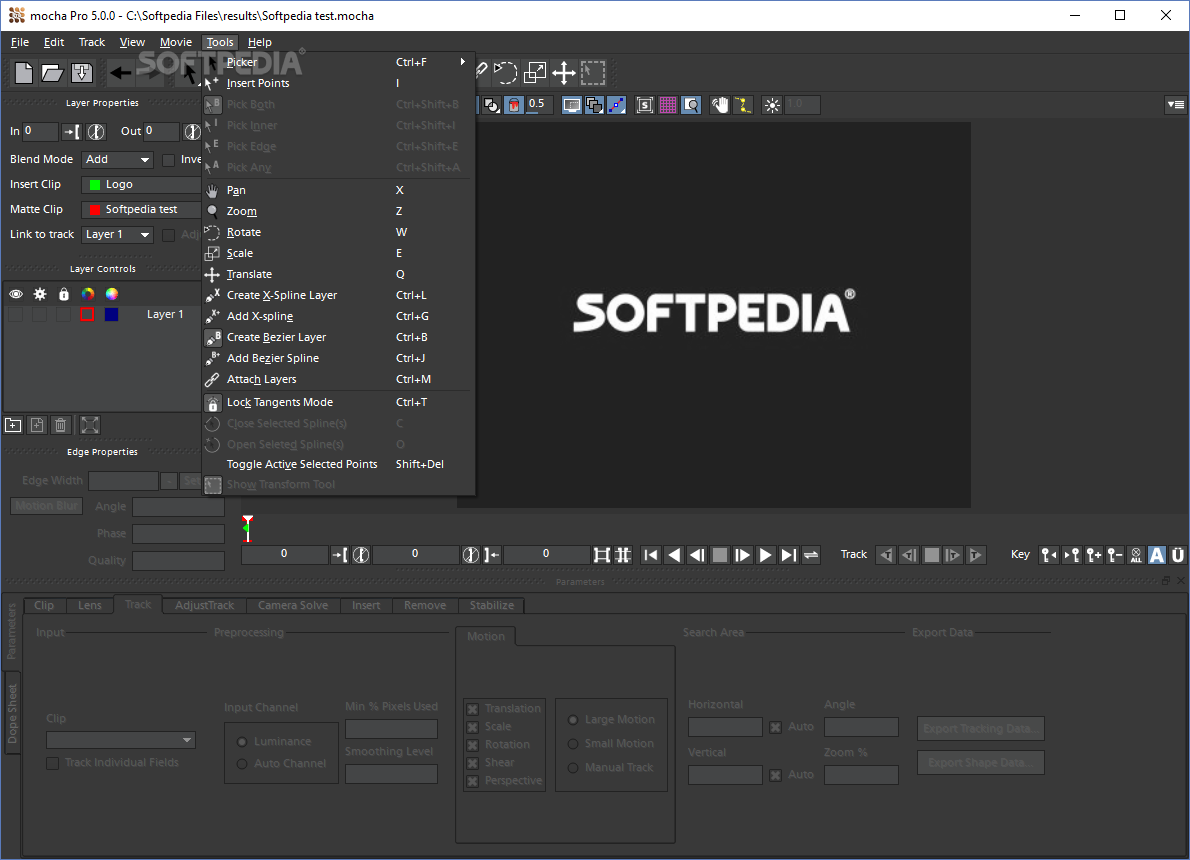Open the File menu
The width and height of the screenshot is (1190, 860).
pyautogui.click(x=20, y=43)
